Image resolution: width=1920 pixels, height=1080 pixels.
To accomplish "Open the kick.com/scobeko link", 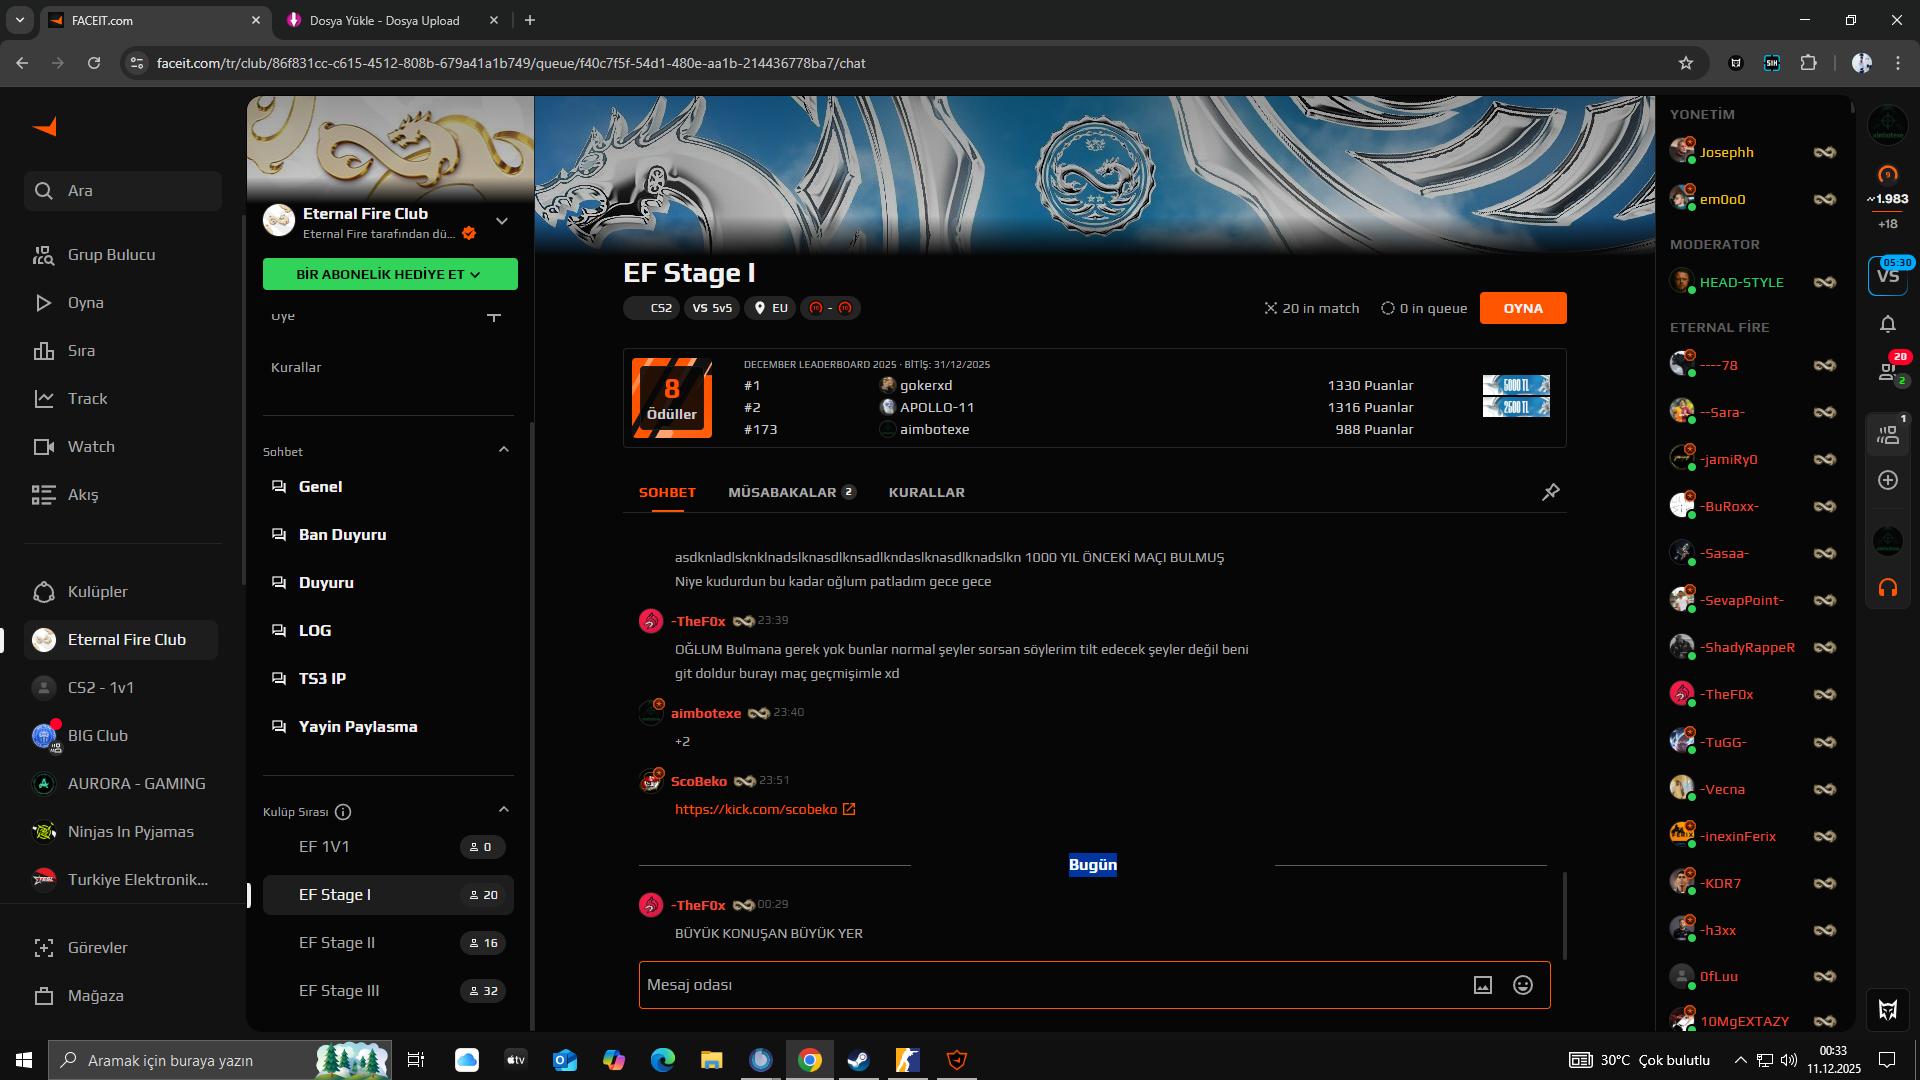I will pos(765,809).
